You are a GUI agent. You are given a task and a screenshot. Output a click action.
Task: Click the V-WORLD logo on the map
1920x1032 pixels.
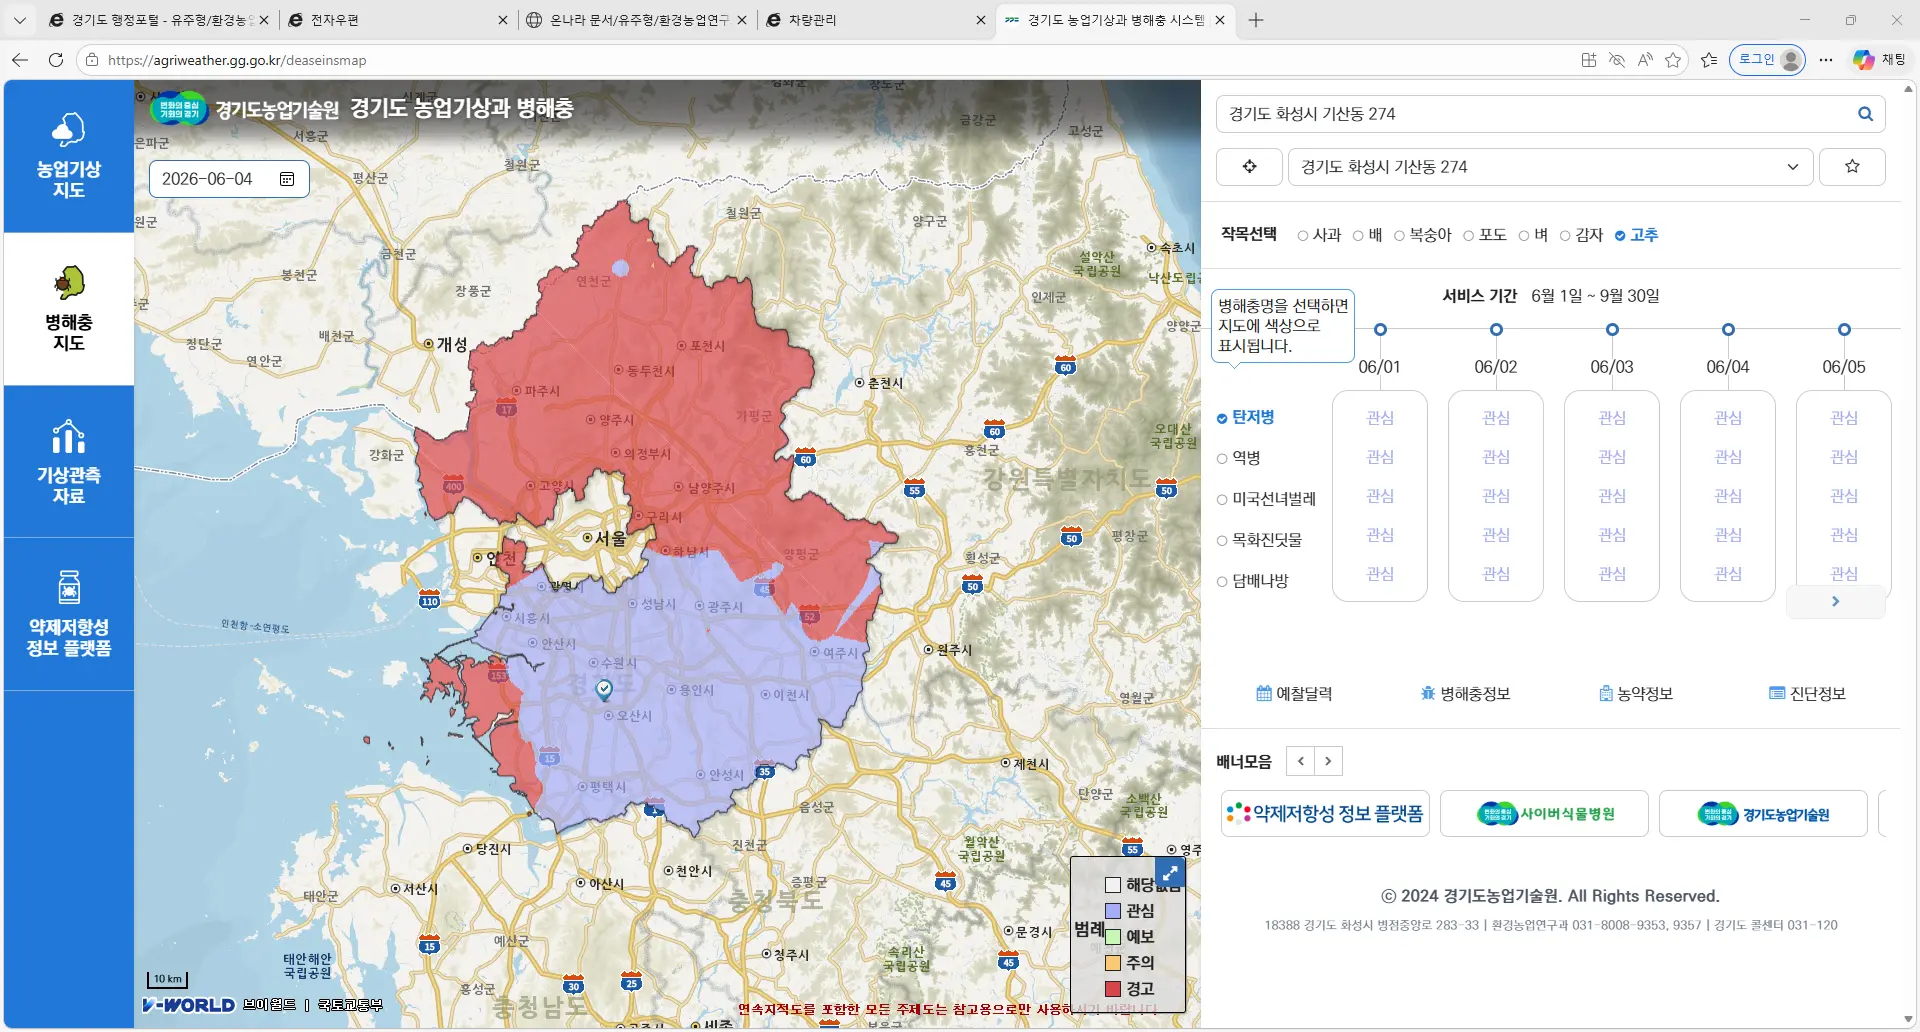click(188, 1005)
